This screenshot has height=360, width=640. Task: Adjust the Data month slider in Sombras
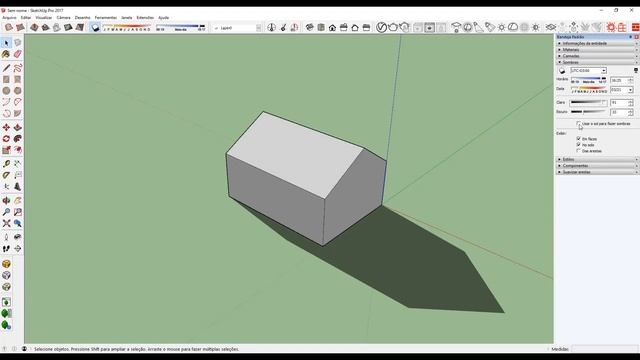[x=589, y=89]
